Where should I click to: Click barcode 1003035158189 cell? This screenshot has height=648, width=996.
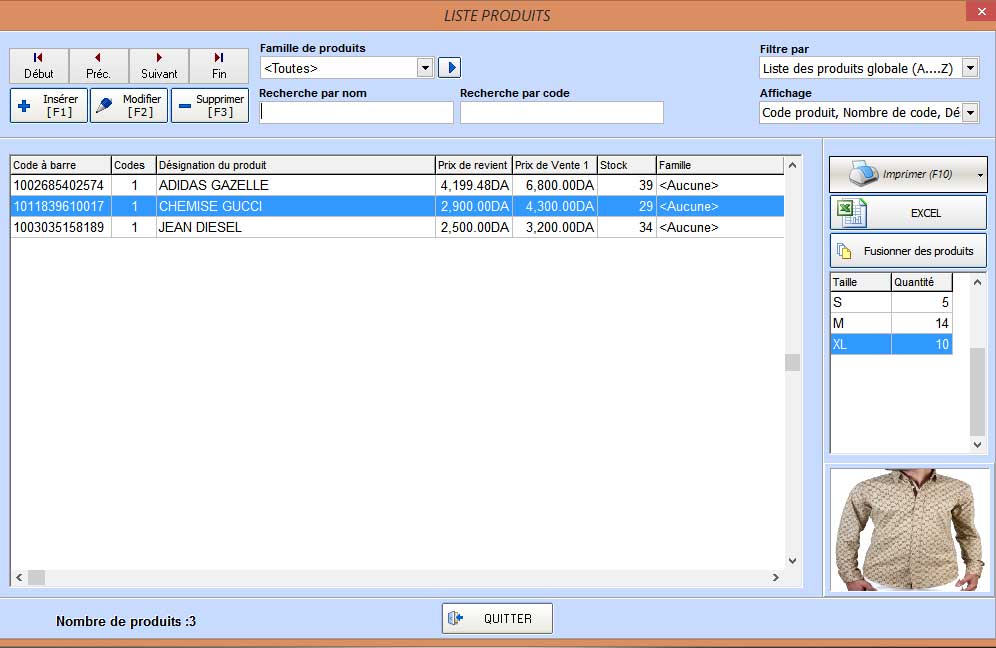click(60, 227)
